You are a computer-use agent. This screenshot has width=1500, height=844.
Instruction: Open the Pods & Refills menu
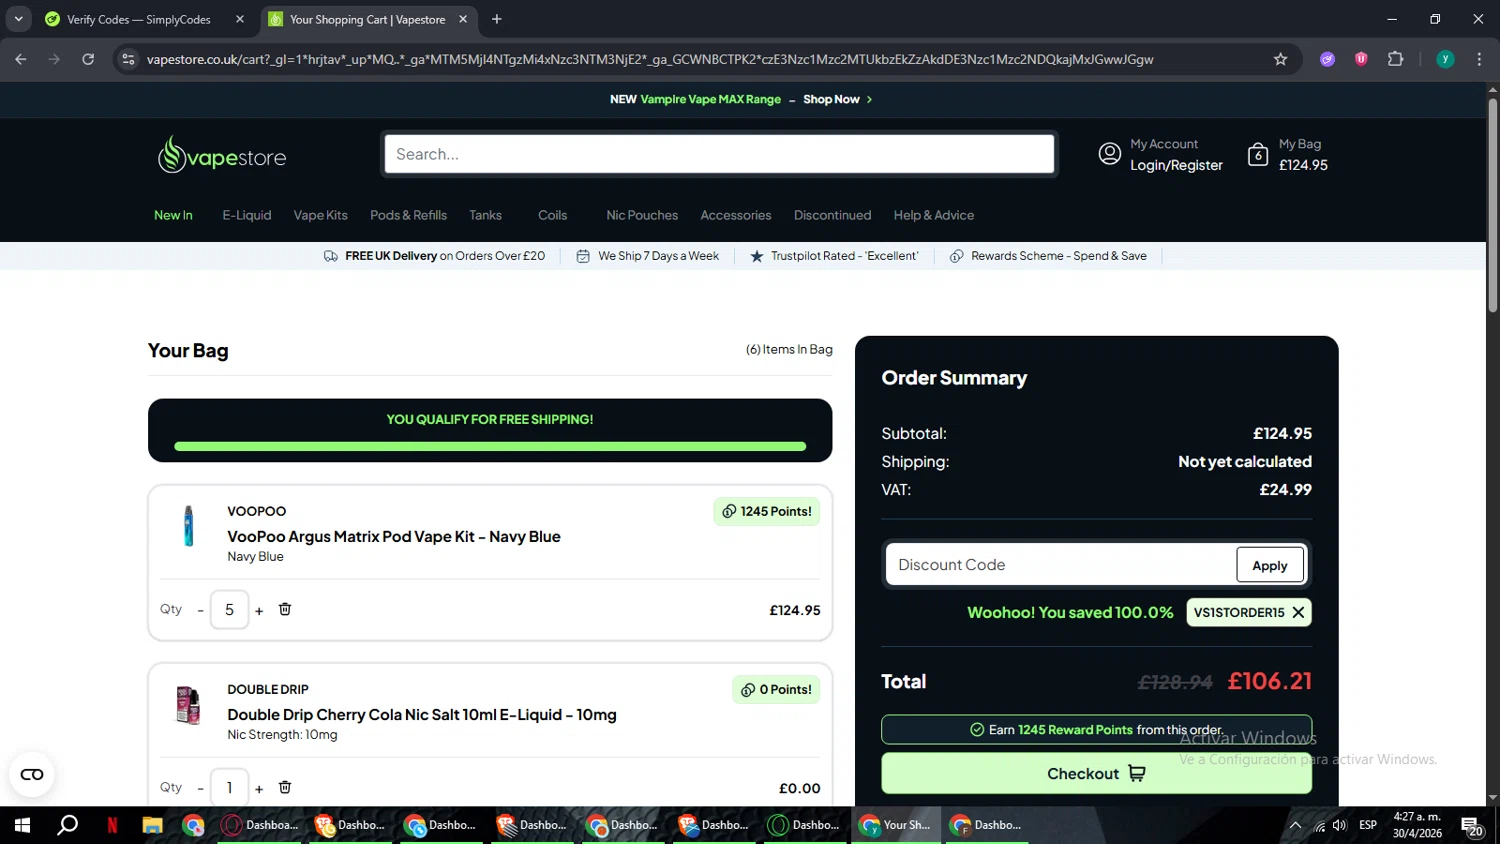click(408, 215)
